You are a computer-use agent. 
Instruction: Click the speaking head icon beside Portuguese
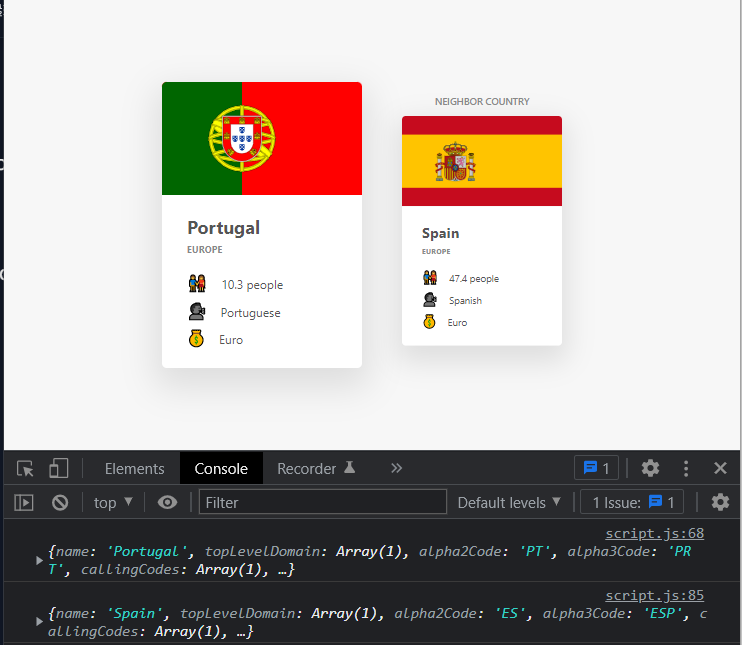(196, 311)
